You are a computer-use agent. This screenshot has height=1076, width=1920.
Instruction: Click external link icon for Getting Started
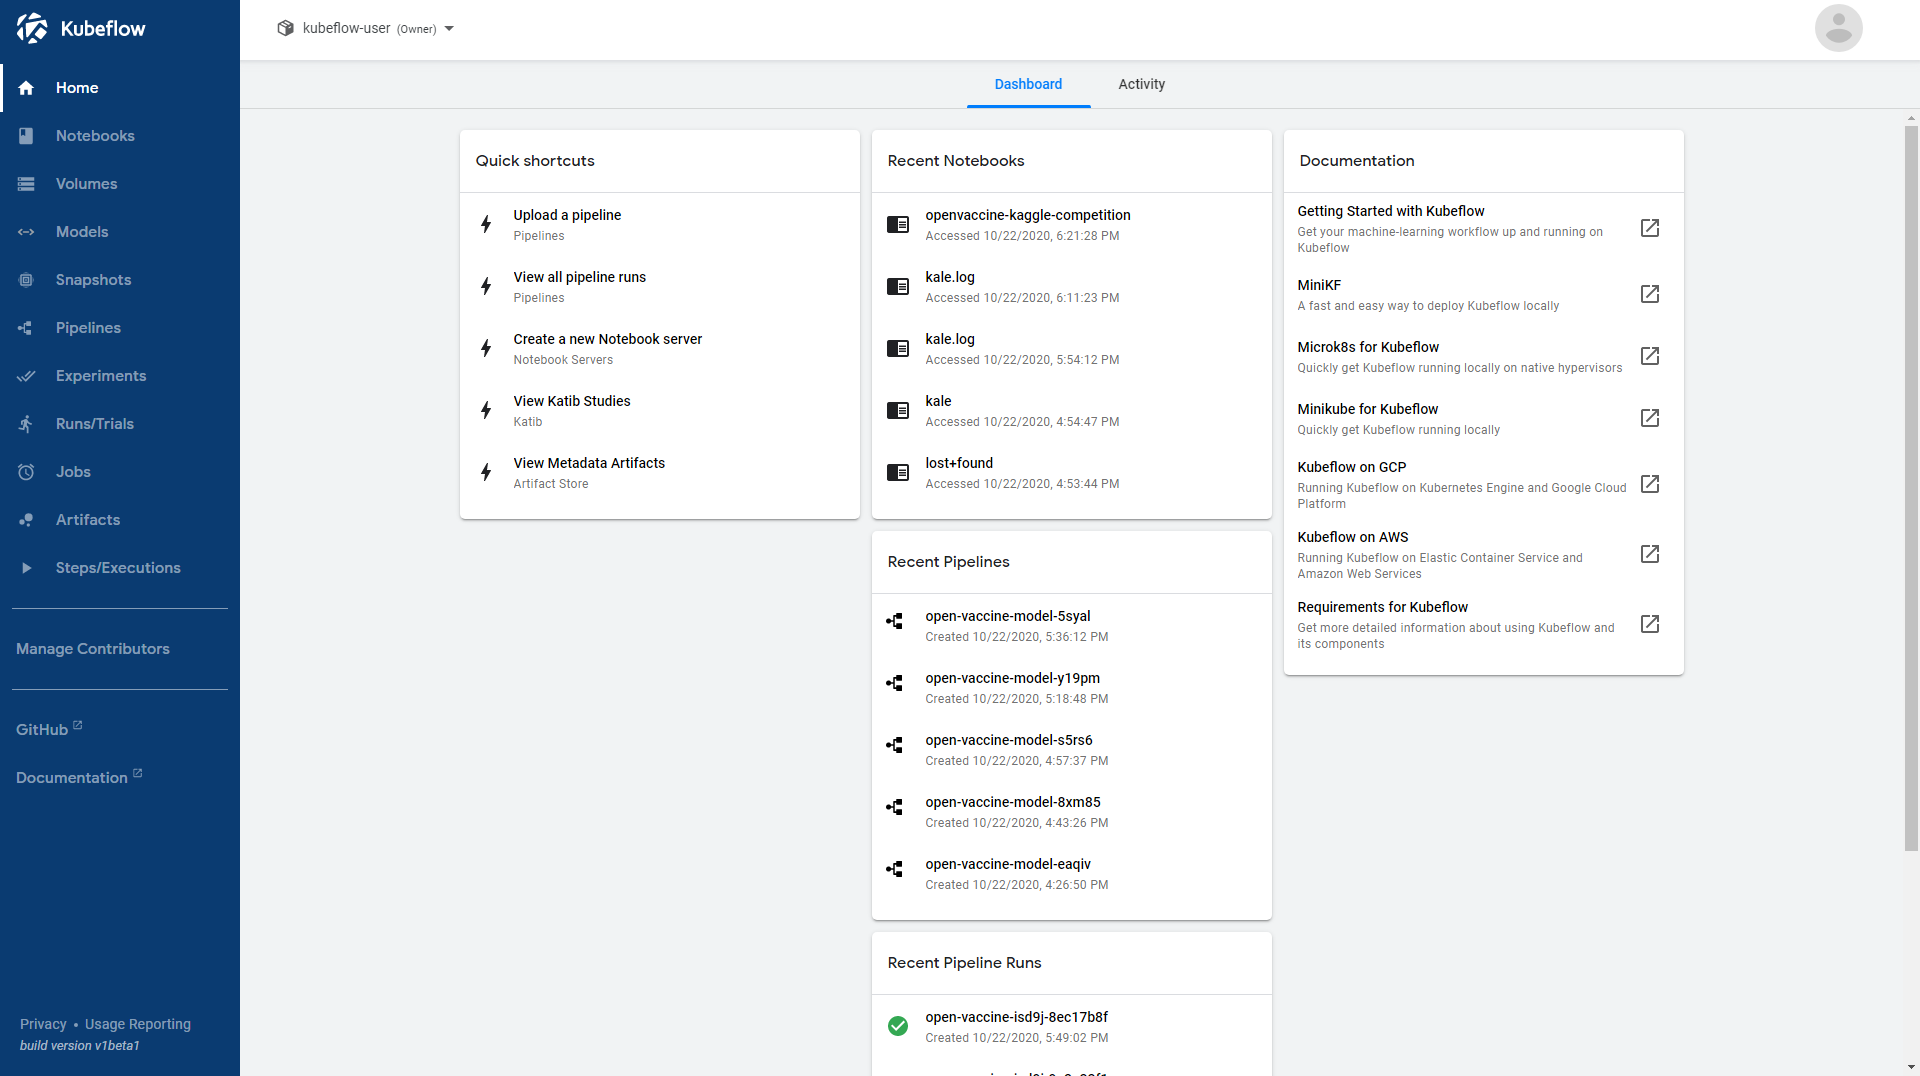point(1650,228)
